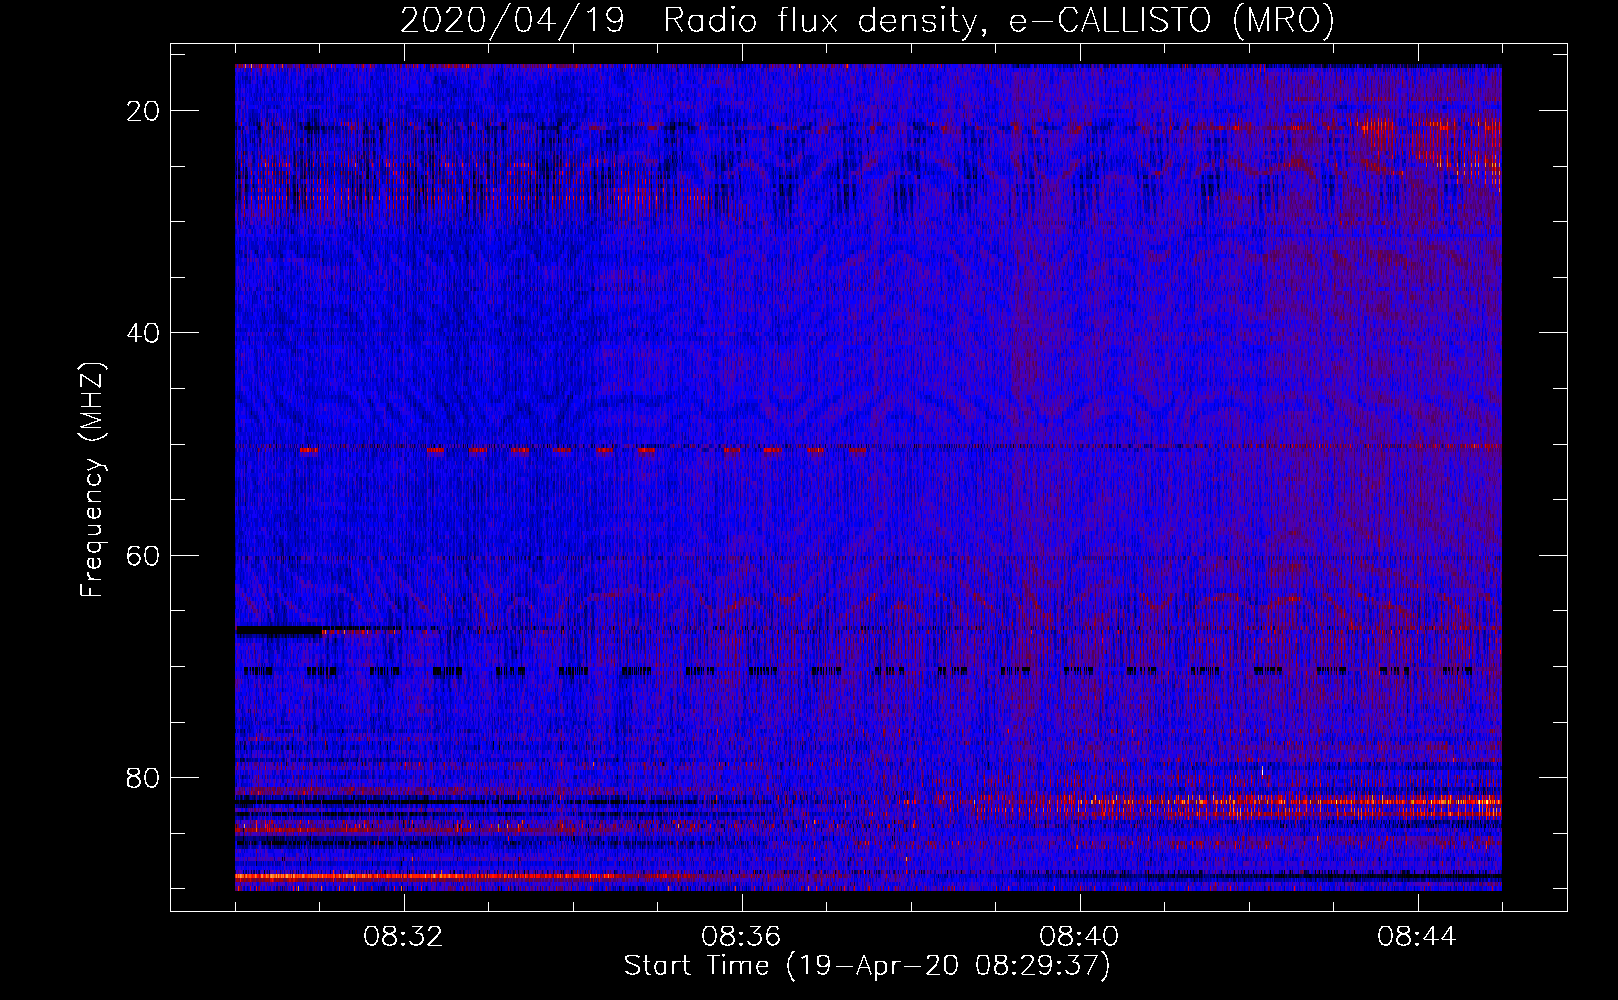
Task: Click the 'Start Time (19-Apr-20 08:29:37)' label
Action: (867, 966)
